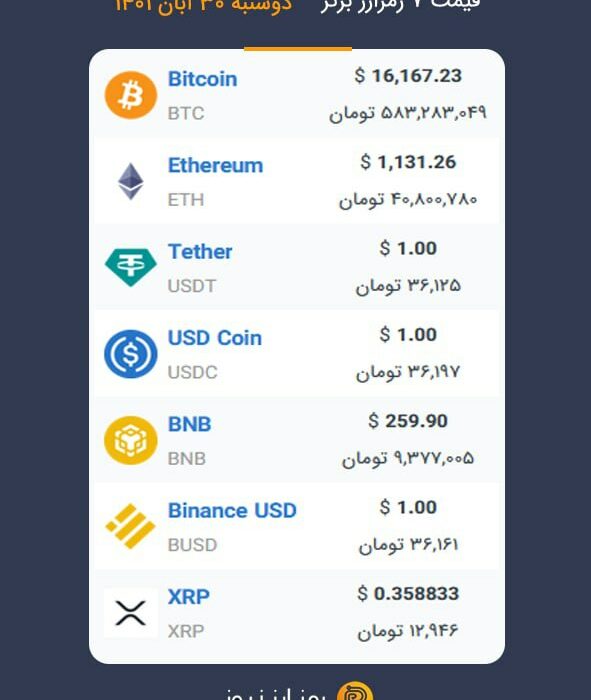
Task: Select the XRP logo icon
Action: [131, 613]
